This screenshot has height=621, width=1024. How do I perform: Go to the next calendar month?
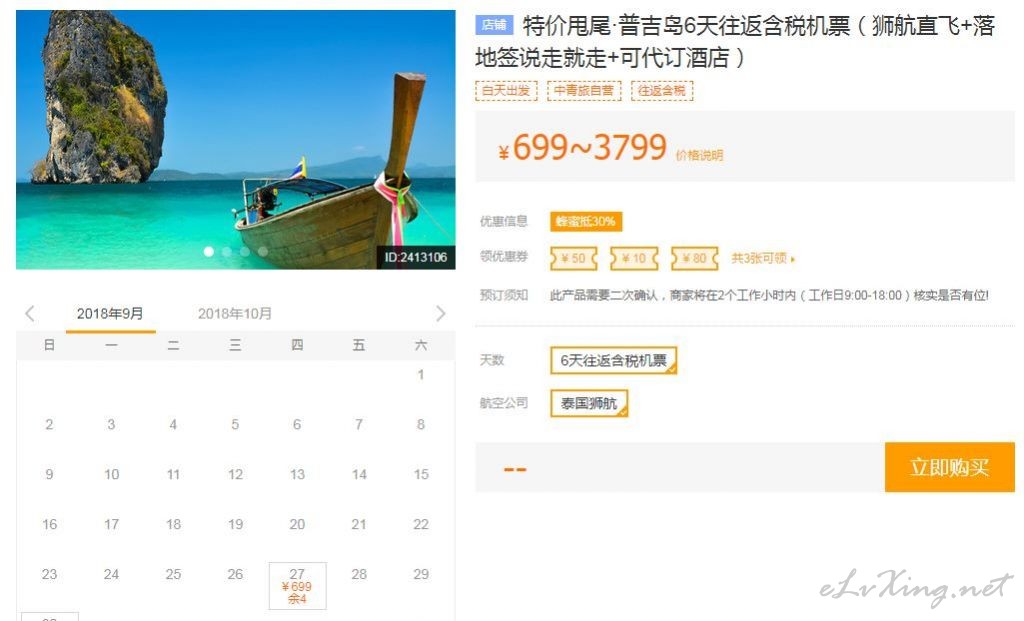(x=441, y=313)
